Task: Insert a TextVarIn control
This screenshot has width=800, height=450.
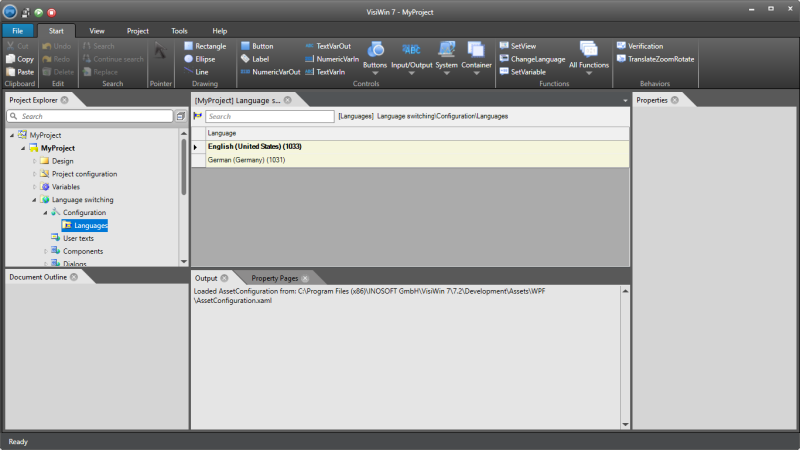Action: 325,72
